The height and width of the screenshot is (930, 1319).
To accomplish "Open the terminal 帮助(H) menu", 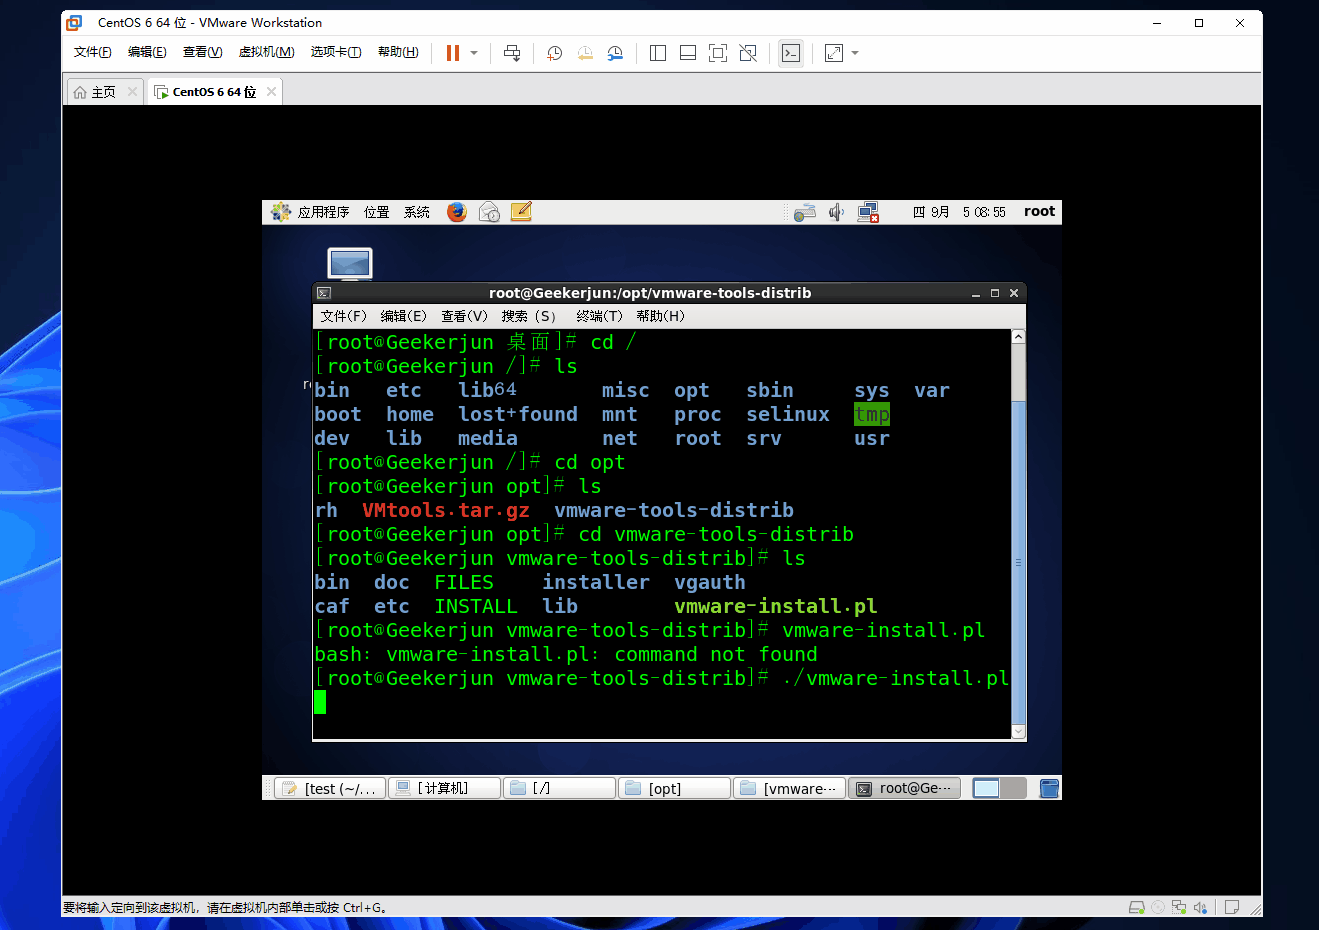I will [660, 316].
